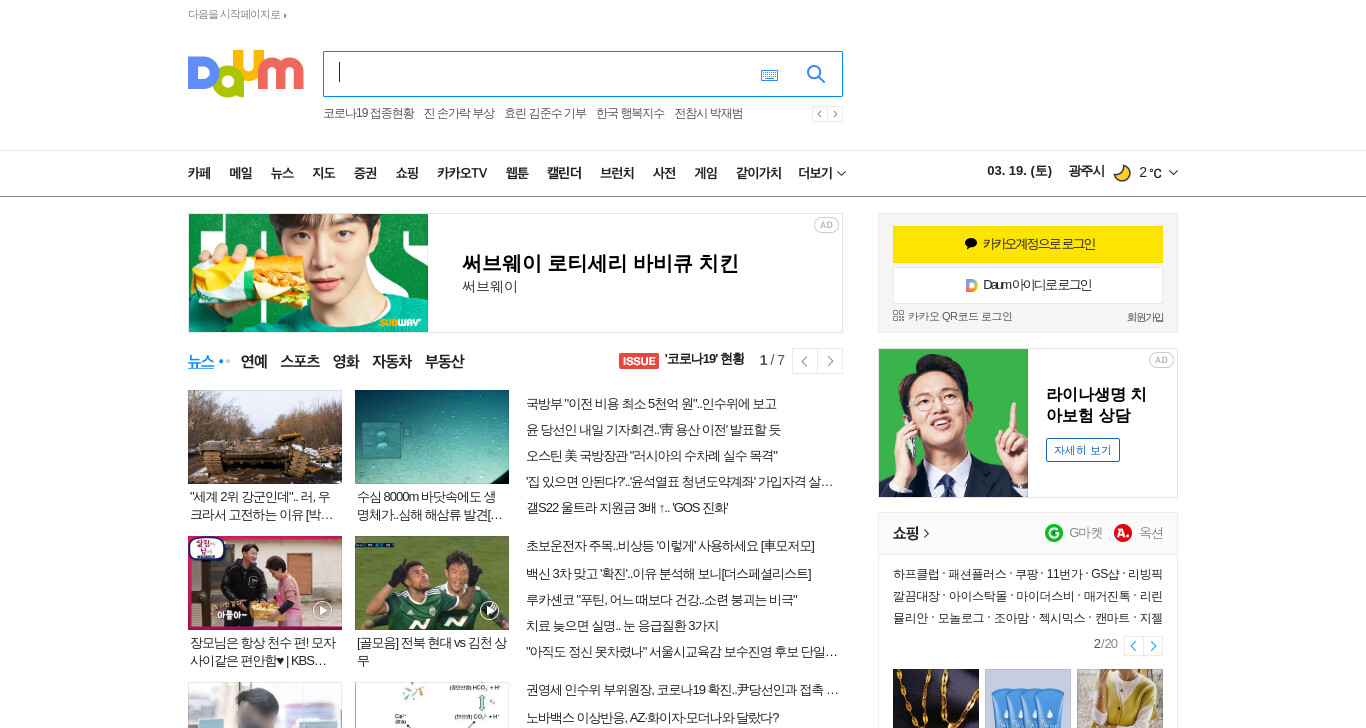Show next trending search terms
Image resolution: width=1366 pixels, height=728 pixels.
(x=835, y=114)
